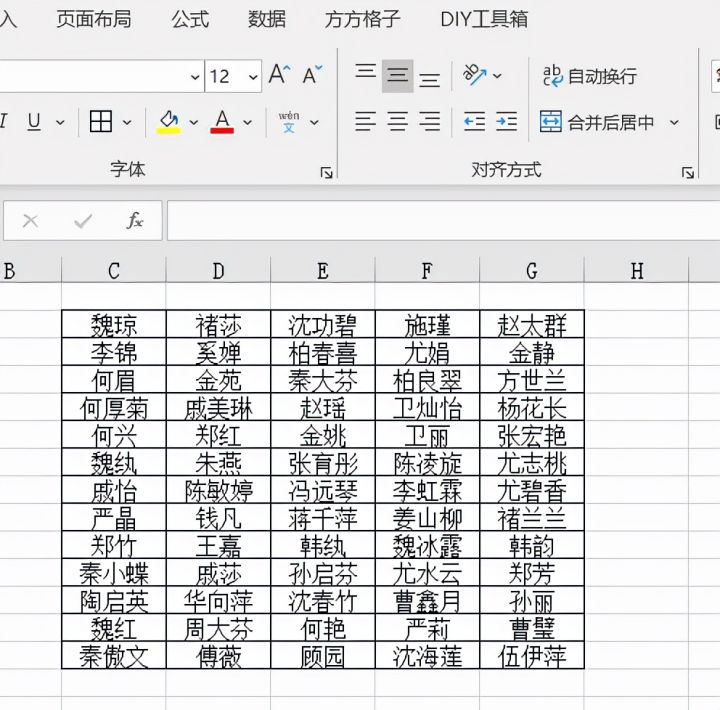Select column C header

pos(114,270)
